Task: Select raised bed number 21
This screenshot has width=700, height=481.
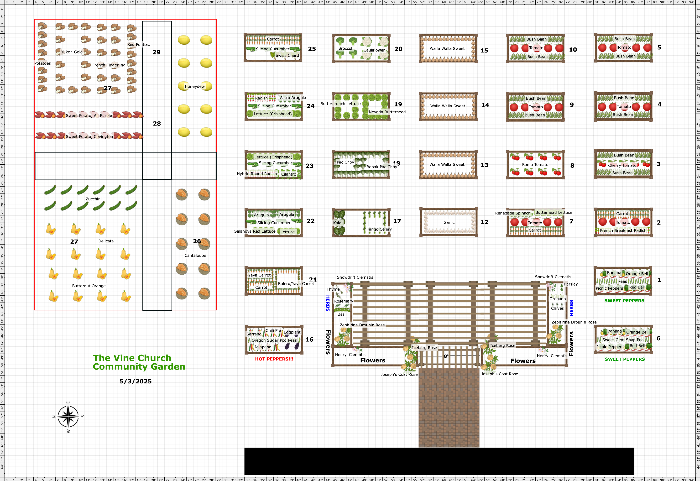Action: pos(274,281)
